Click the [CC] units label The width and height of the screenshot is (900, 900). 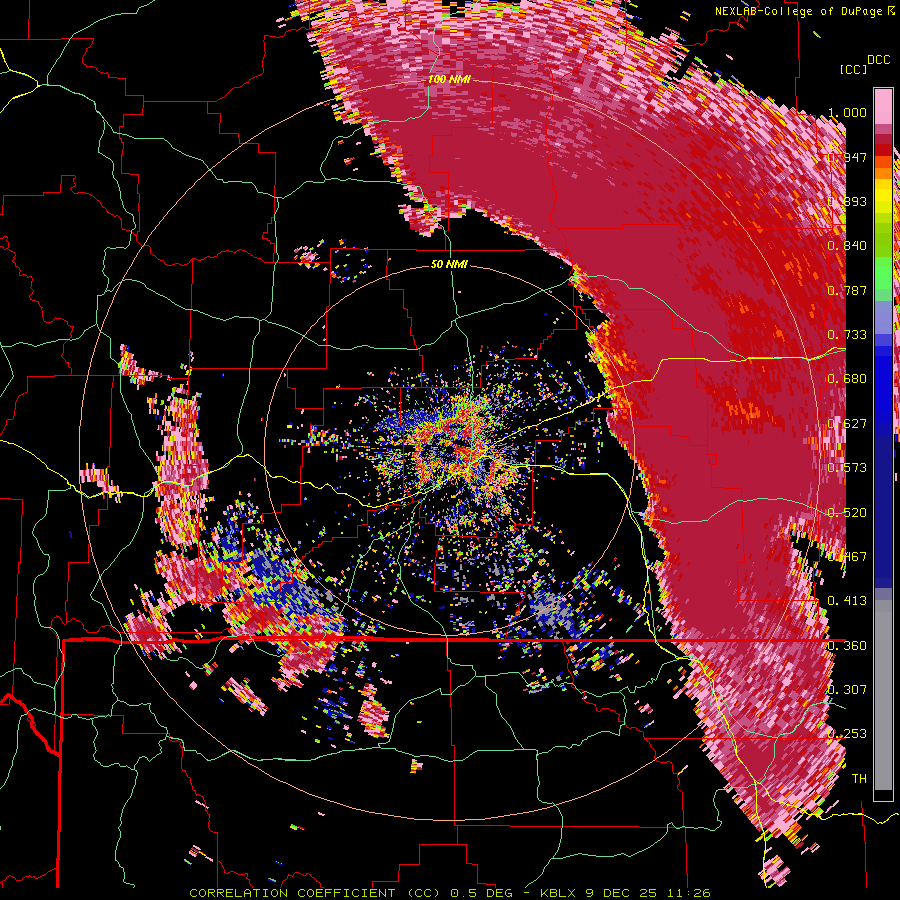(854, 69)
